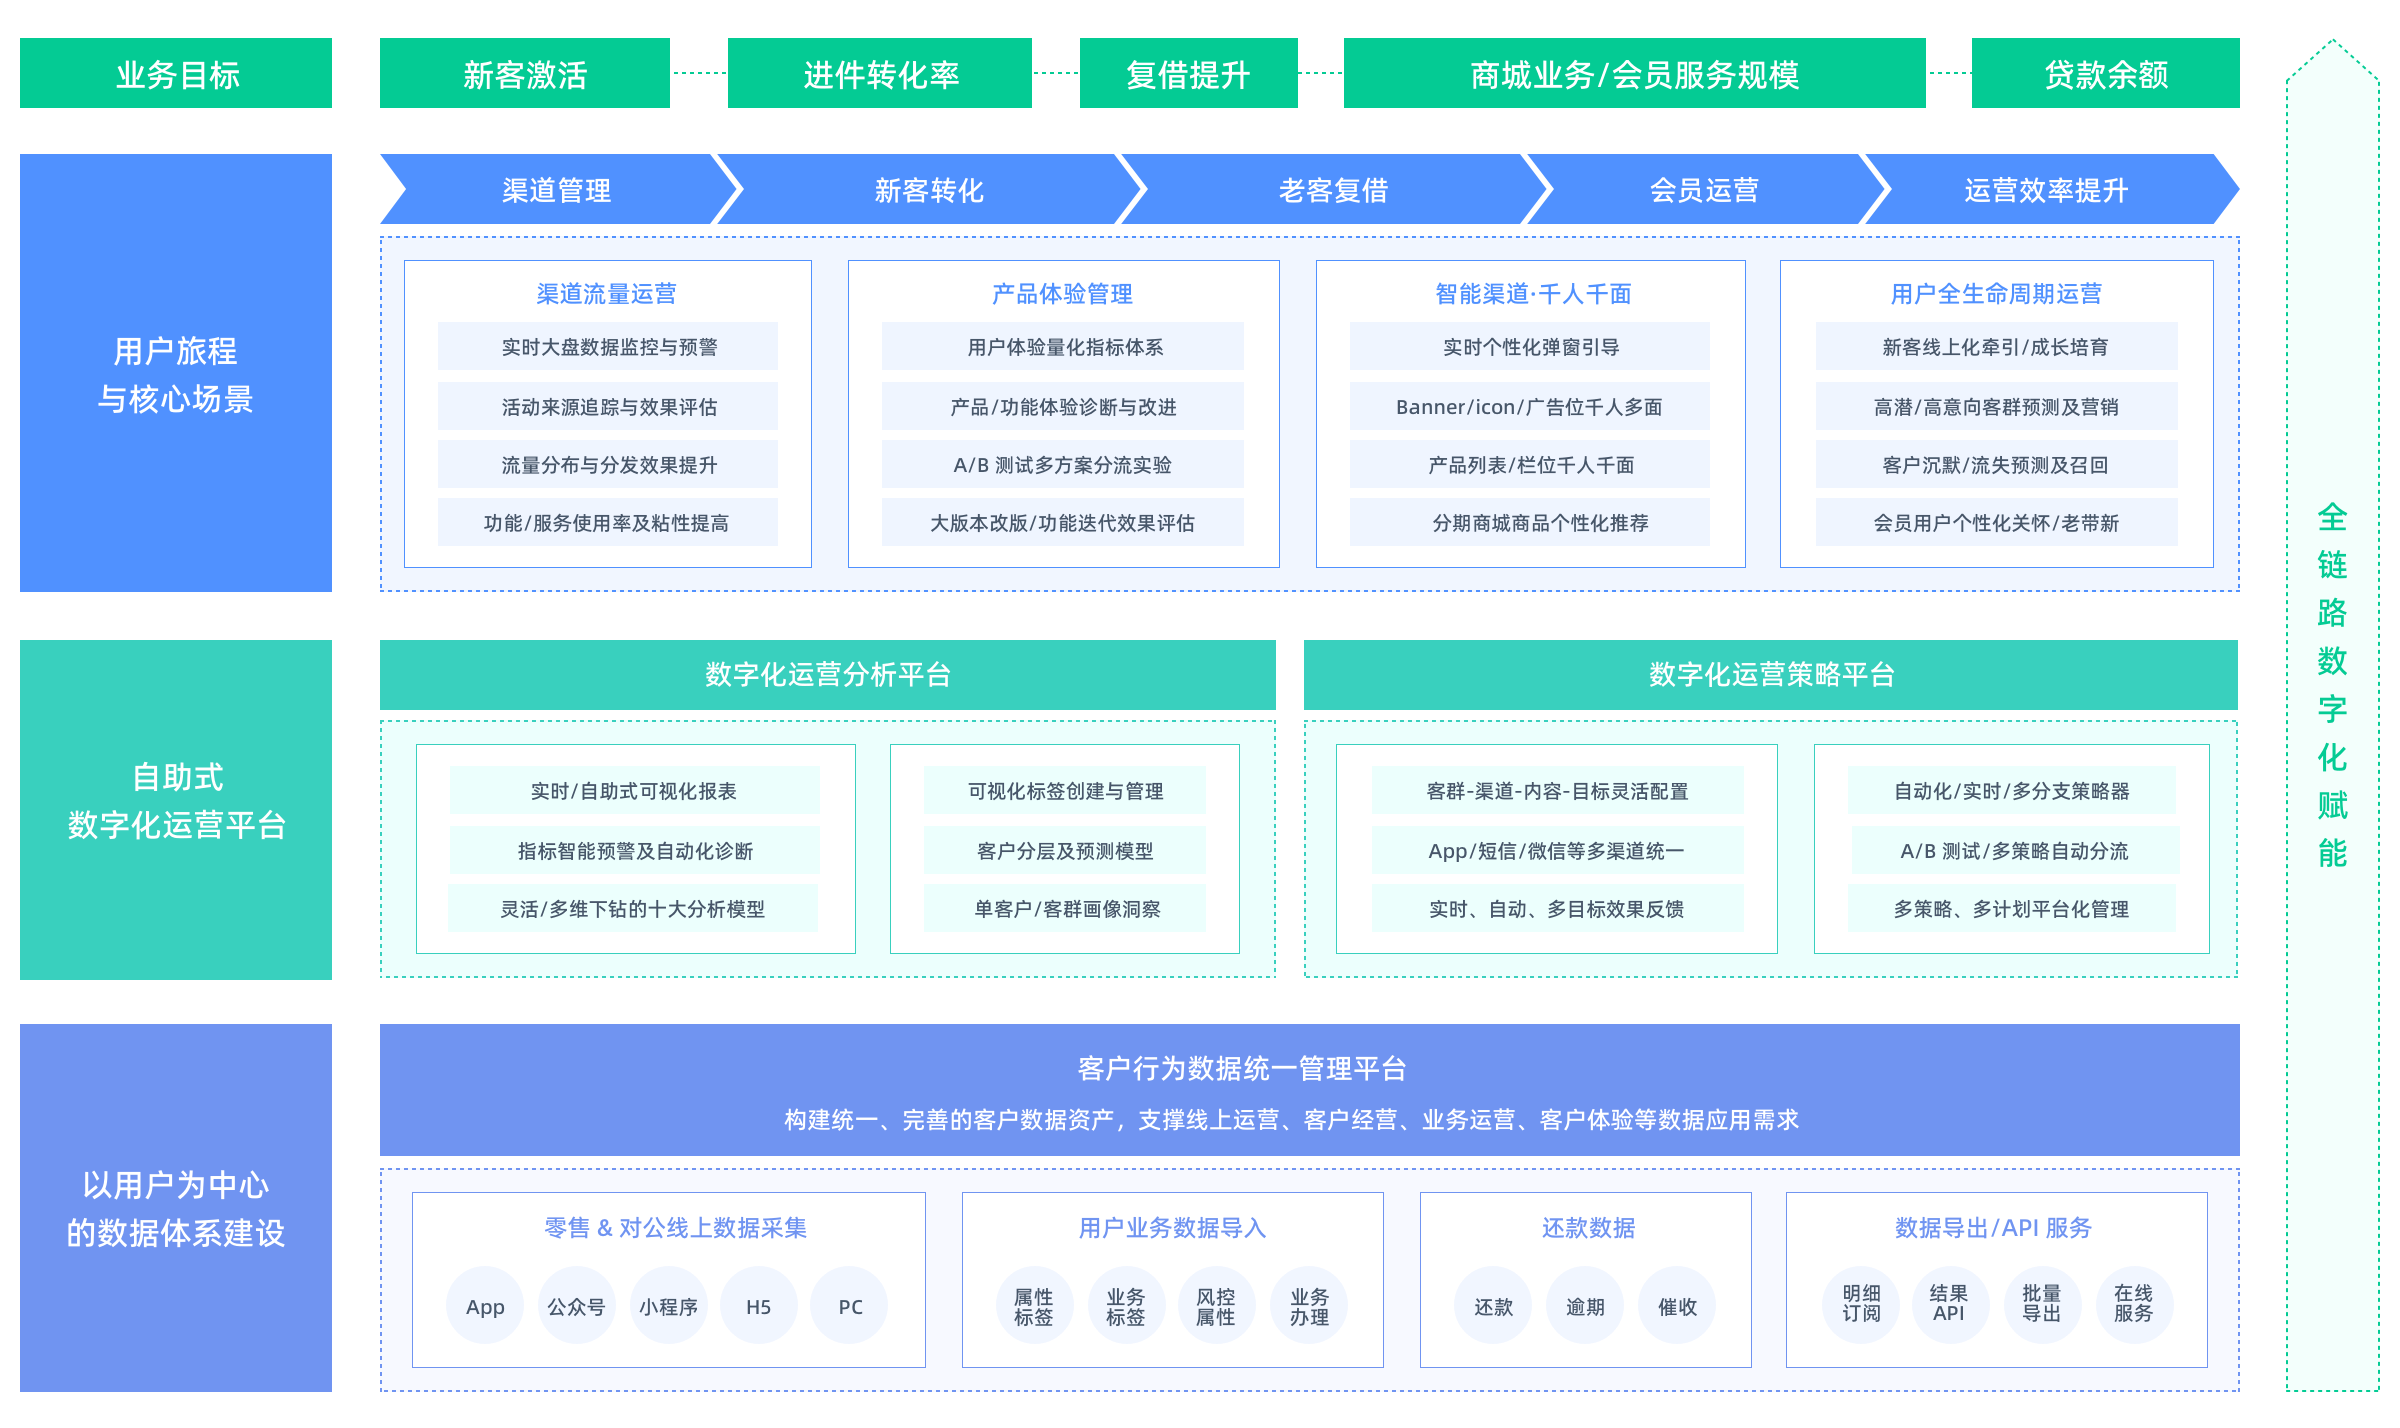Click A/B 测试/多策略自动分流 item
This screenshot has height=1428, width=2400.
point(2014,850)
